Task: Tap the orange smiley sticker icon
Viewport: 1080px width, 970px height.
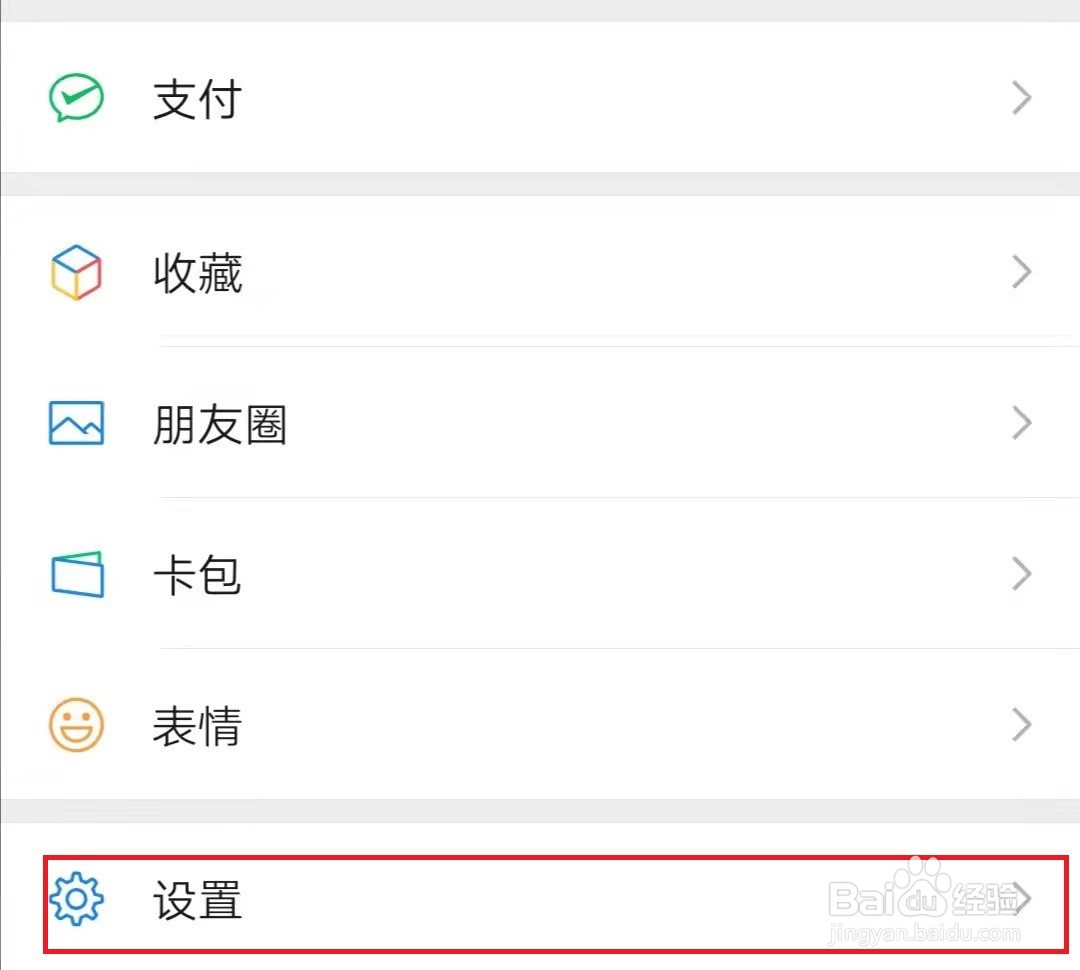Action: coord(76,725)
